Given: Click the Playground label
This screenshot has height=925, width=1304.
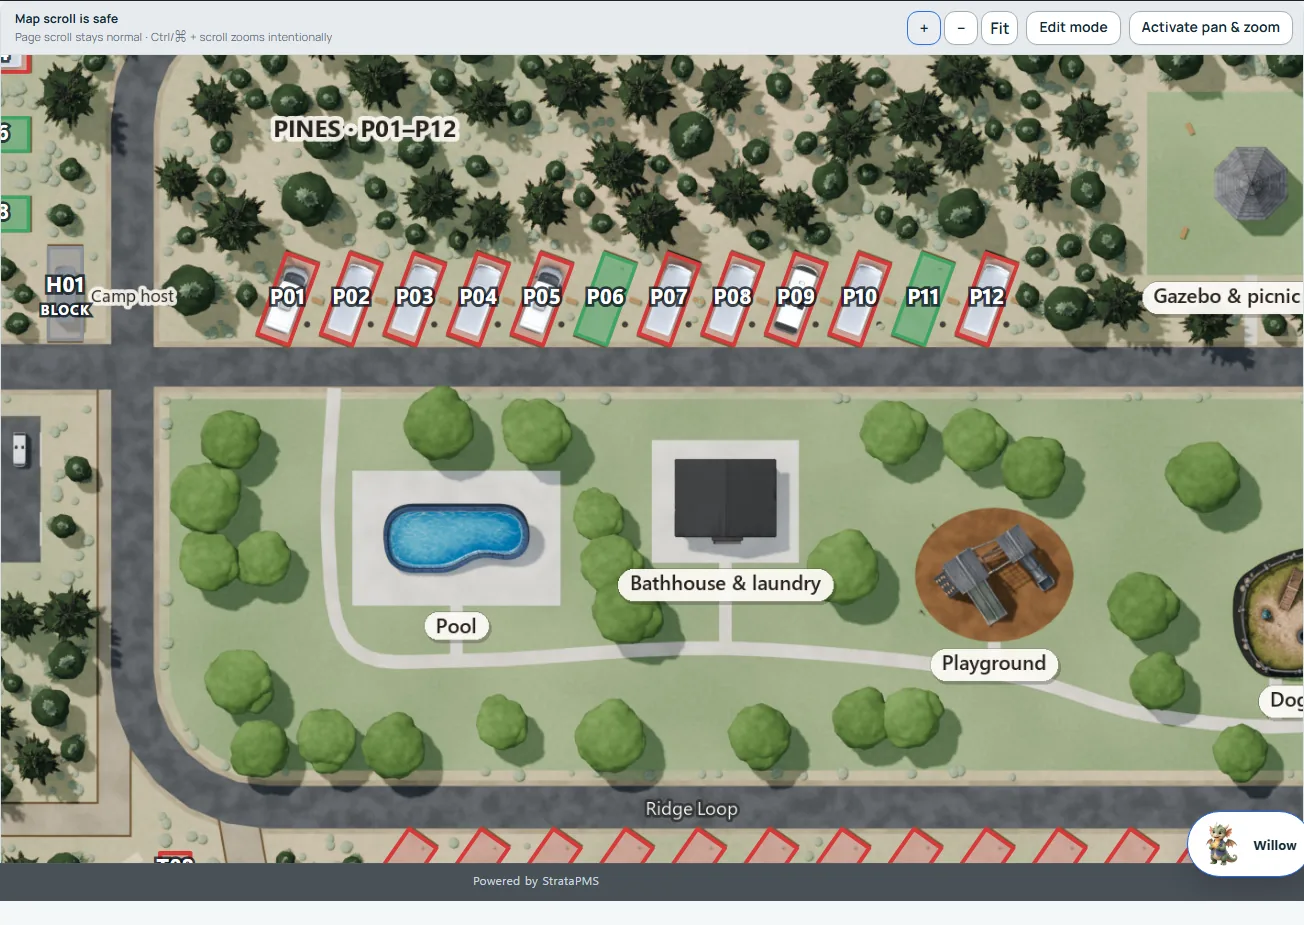Looking at the screenshot, I should (x=994, y=663).
